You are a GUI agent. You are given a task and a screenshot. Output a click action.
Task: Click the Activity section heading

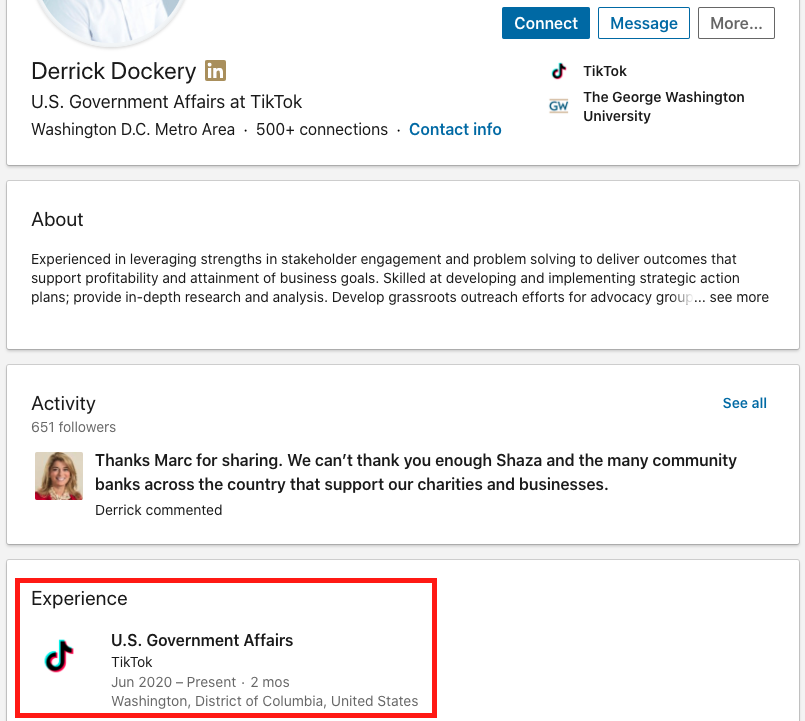pyautogui.click(x=63, y=404)
